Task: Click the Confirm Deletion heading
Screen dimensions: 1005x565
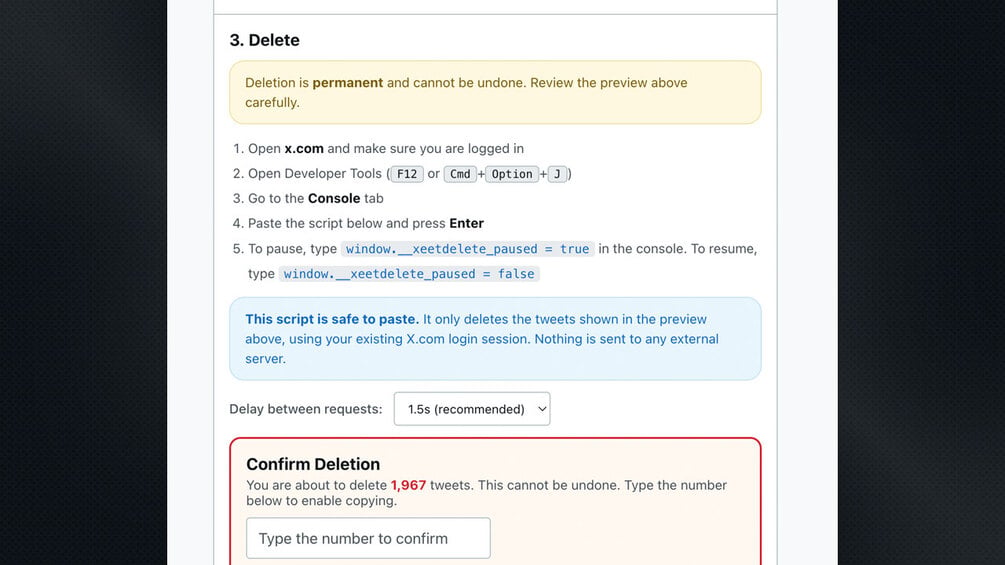Action: coord(313,464)
